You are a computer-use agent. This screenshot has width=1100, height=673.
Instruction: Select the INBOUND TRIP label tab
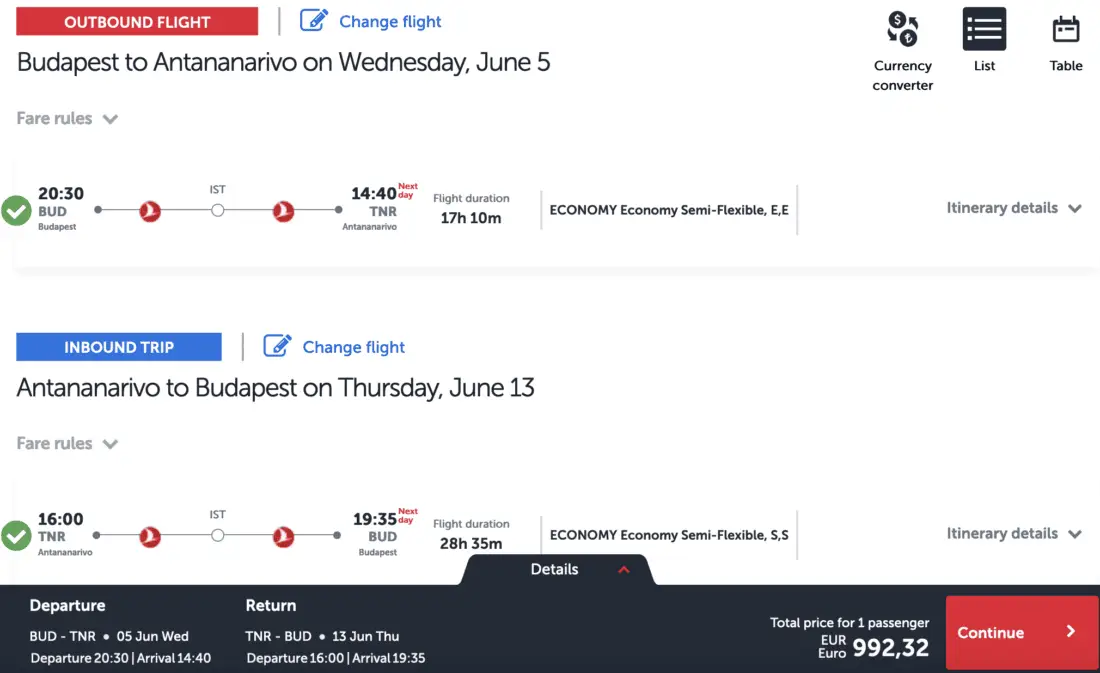click(119, 347)
